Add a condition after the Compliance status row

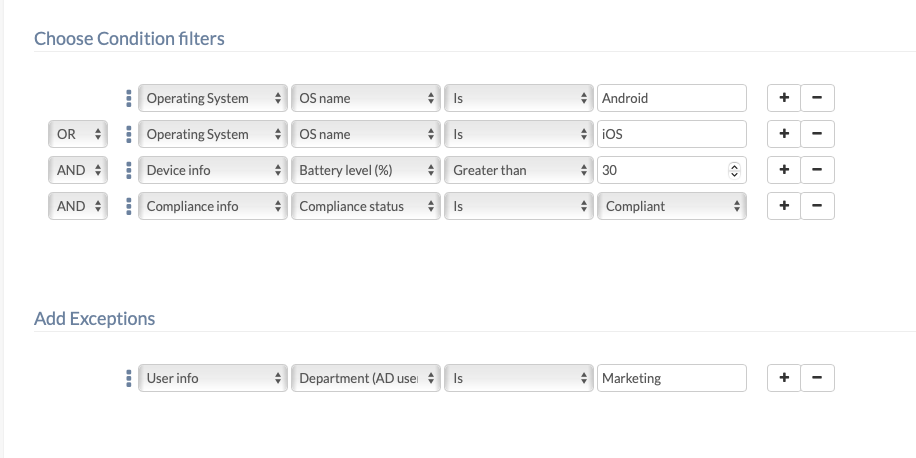784,206
